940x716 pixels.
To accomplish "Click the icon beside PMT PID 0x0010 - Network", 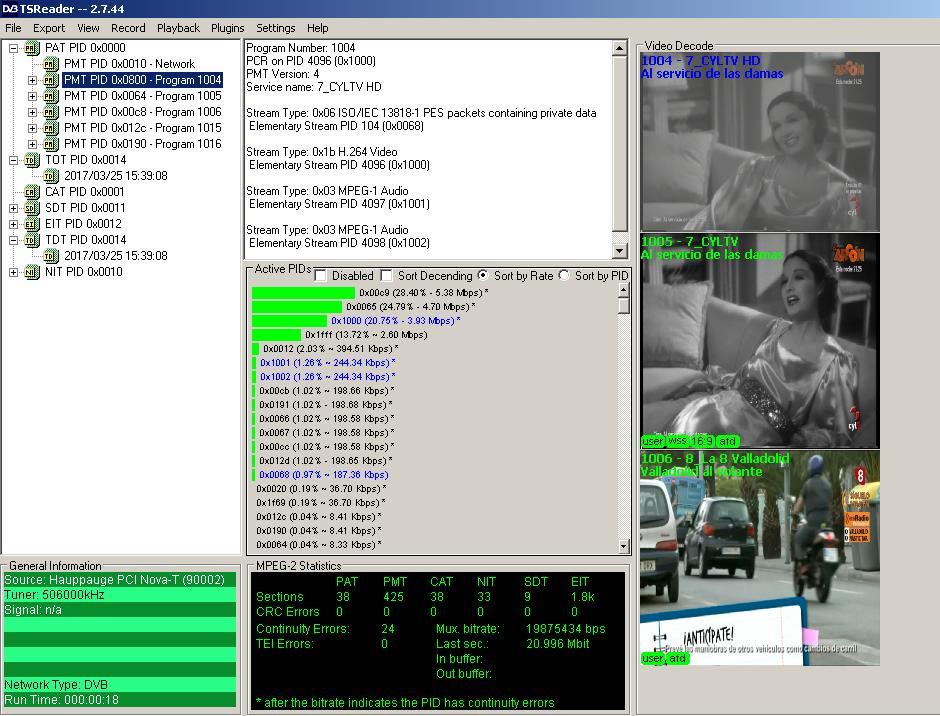I will 51,64.
